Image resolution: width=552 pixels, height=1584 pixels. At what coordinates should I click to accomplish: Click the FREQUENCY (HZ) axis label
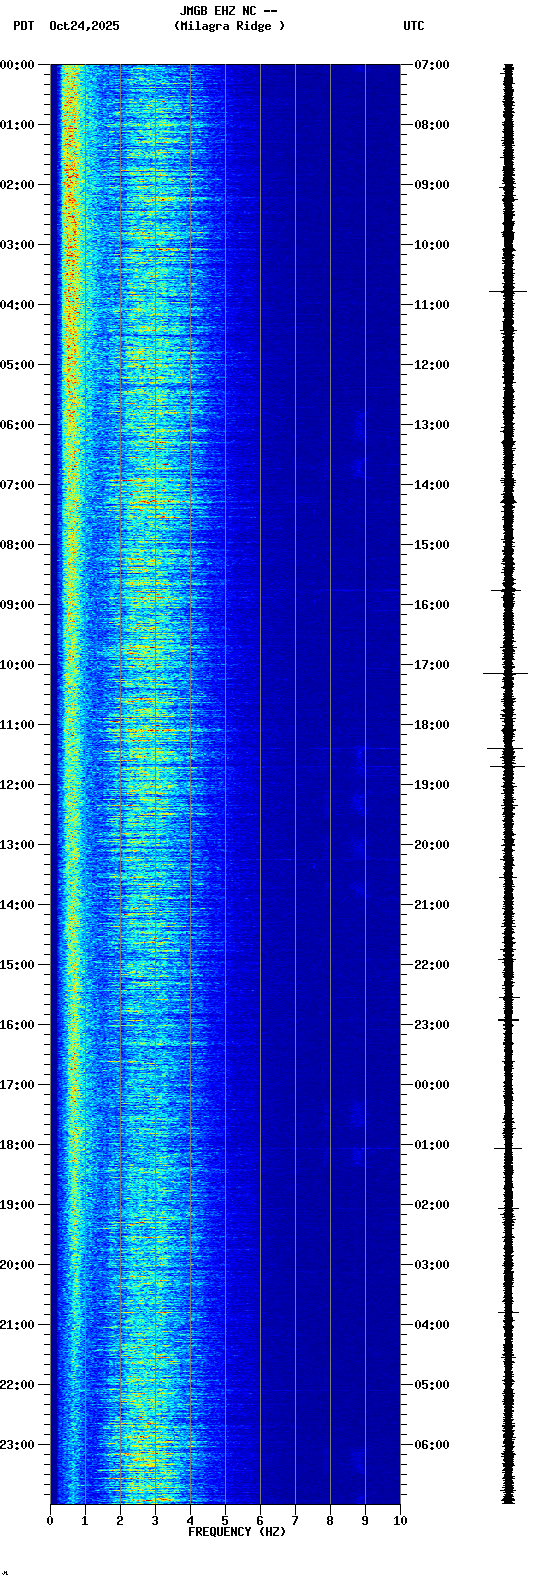(237, 1532)
